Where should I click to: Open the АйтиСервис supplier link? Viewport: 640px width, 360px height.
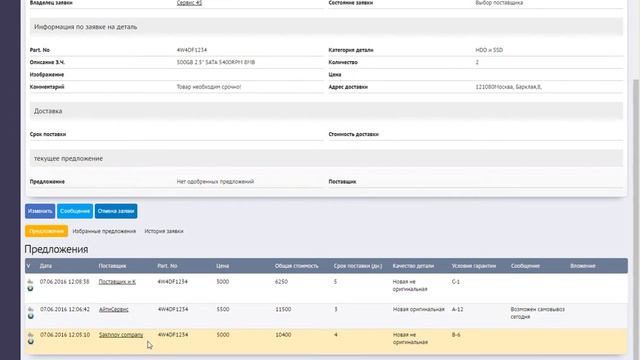[x=113, y=309]
